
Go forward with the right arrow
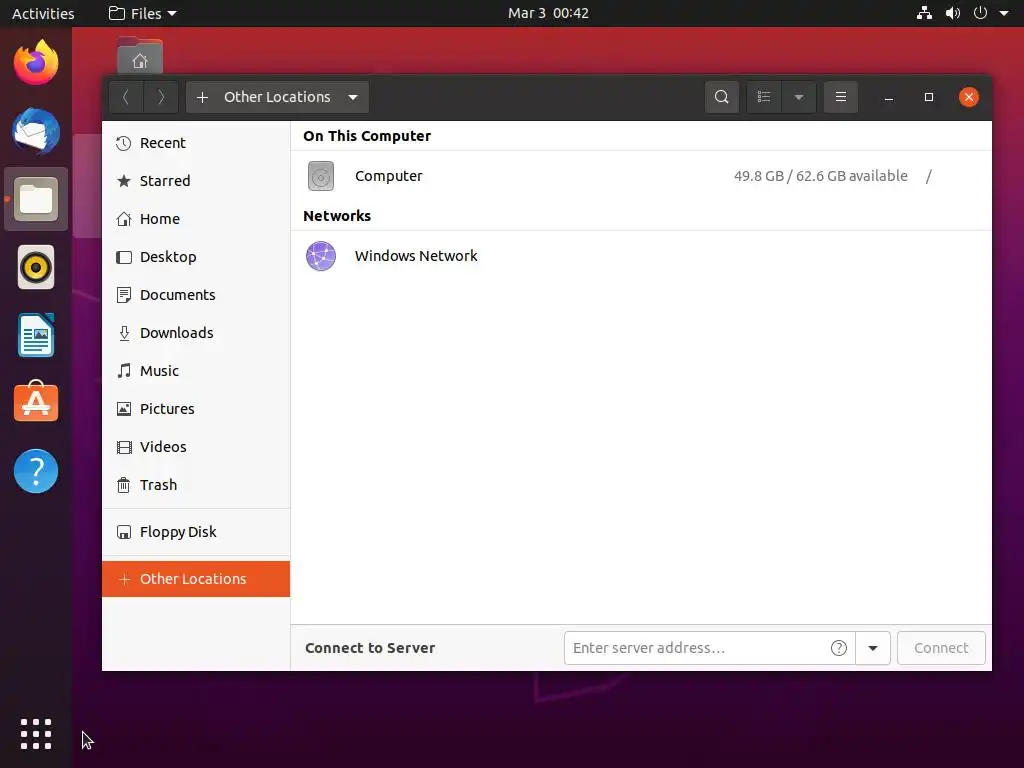(x=161, y=97)
